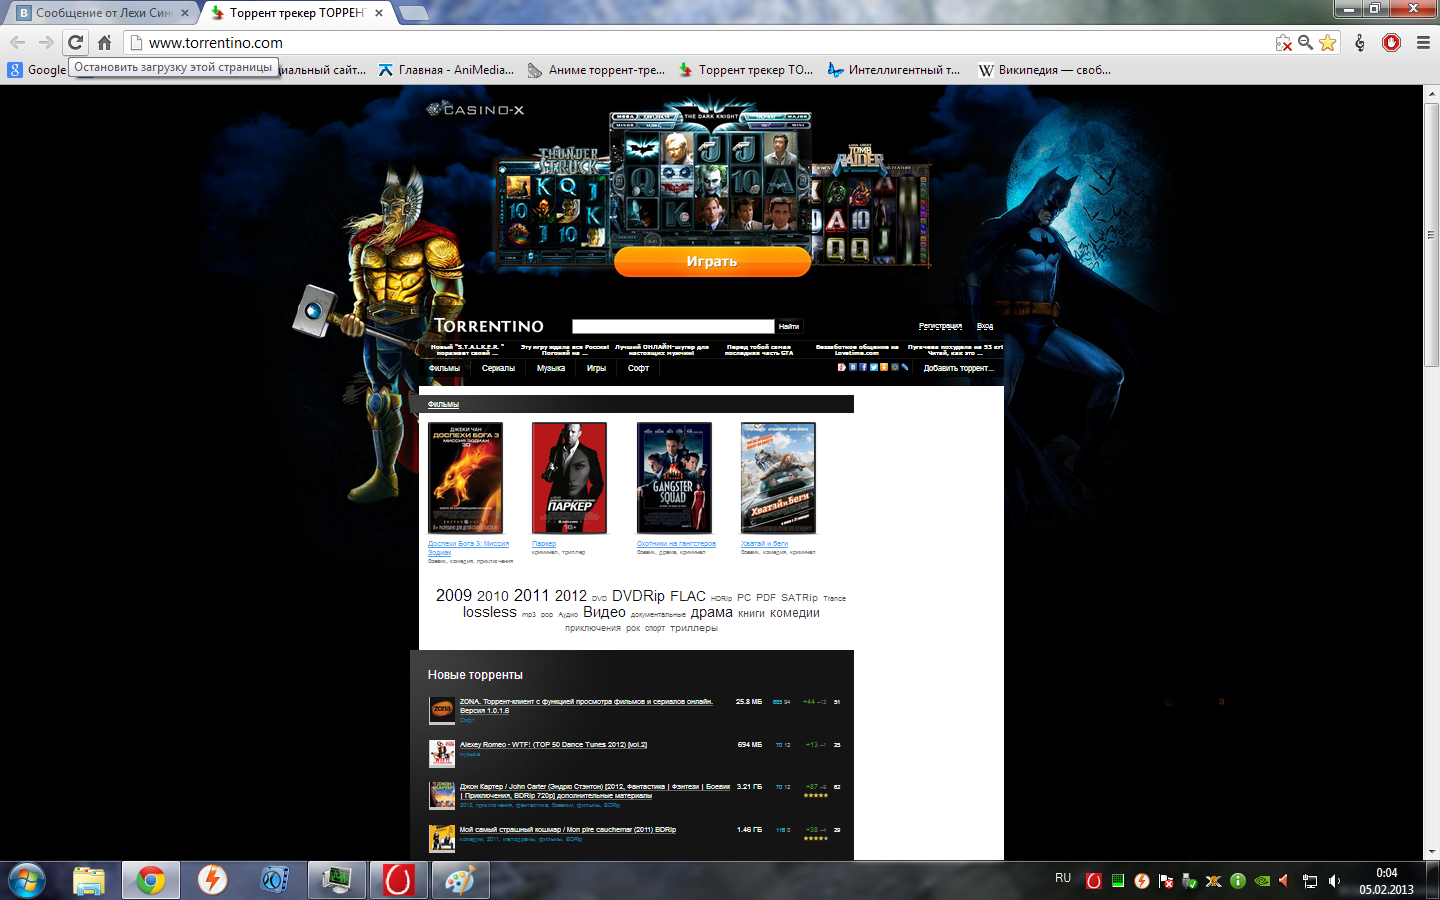Open the Игры menu item
Viewport: 1440px width, 900px height.
597,368
